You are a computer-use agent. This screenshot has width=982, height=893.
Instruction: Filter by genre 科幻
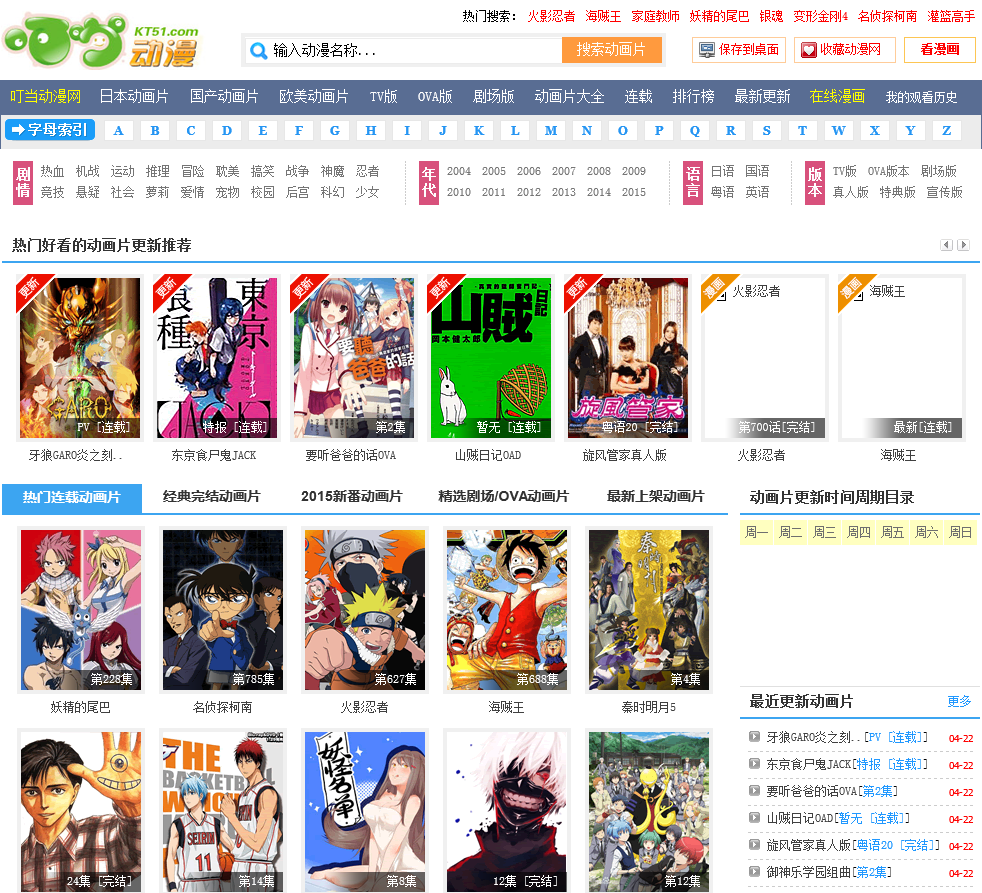pos(333,192)
